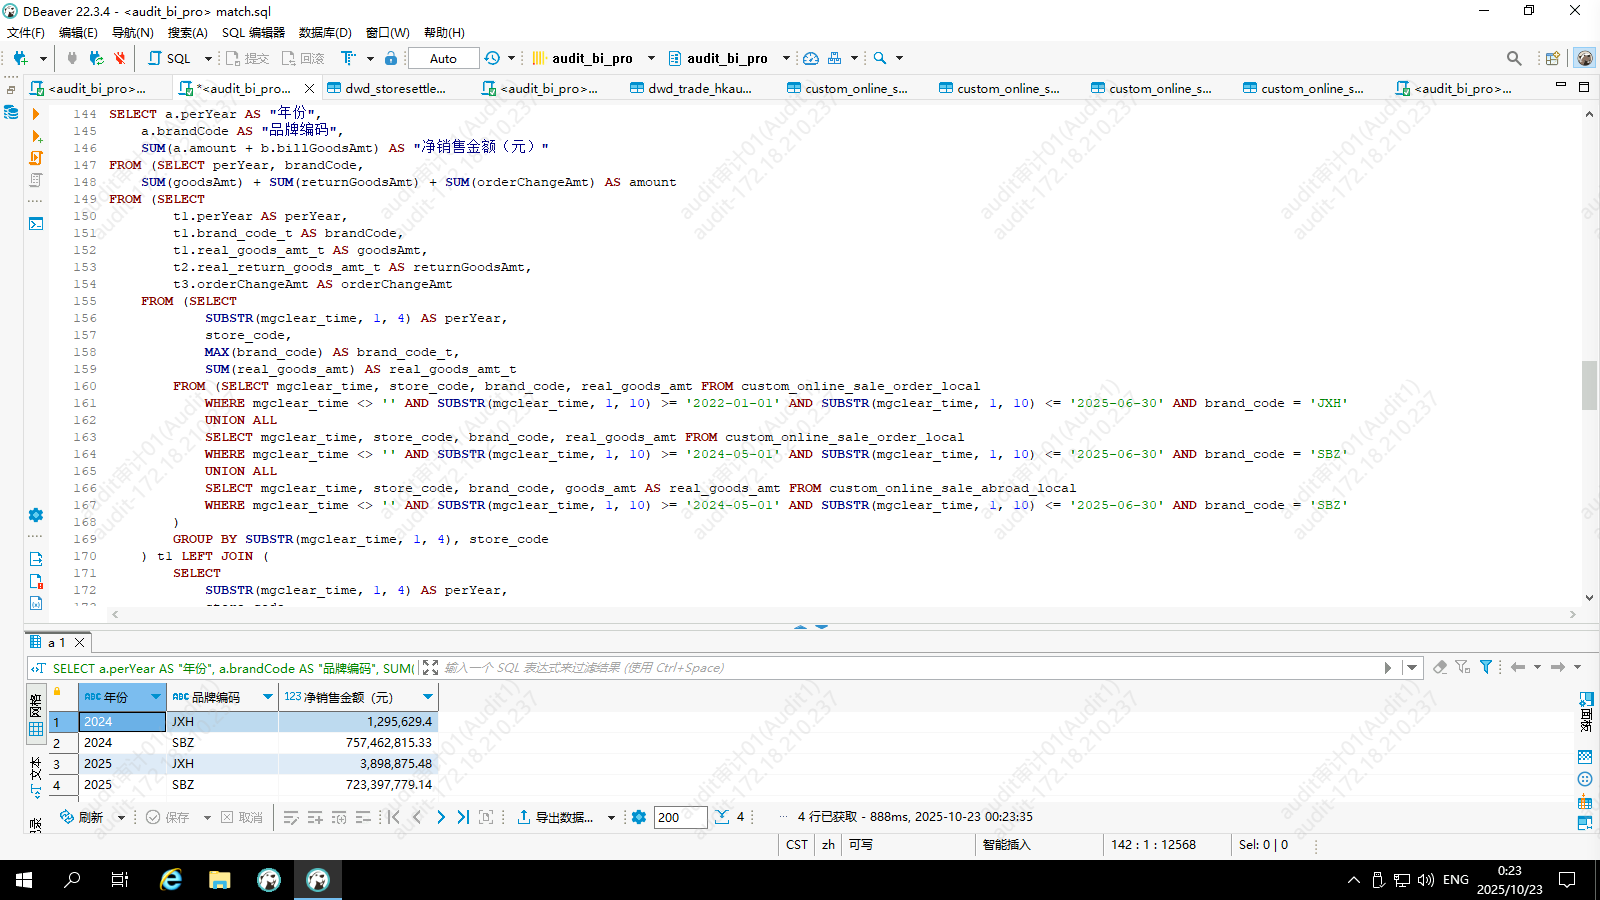Click the fetch size field showing 200
The image size is (1600, 900).
coord(680,817)
